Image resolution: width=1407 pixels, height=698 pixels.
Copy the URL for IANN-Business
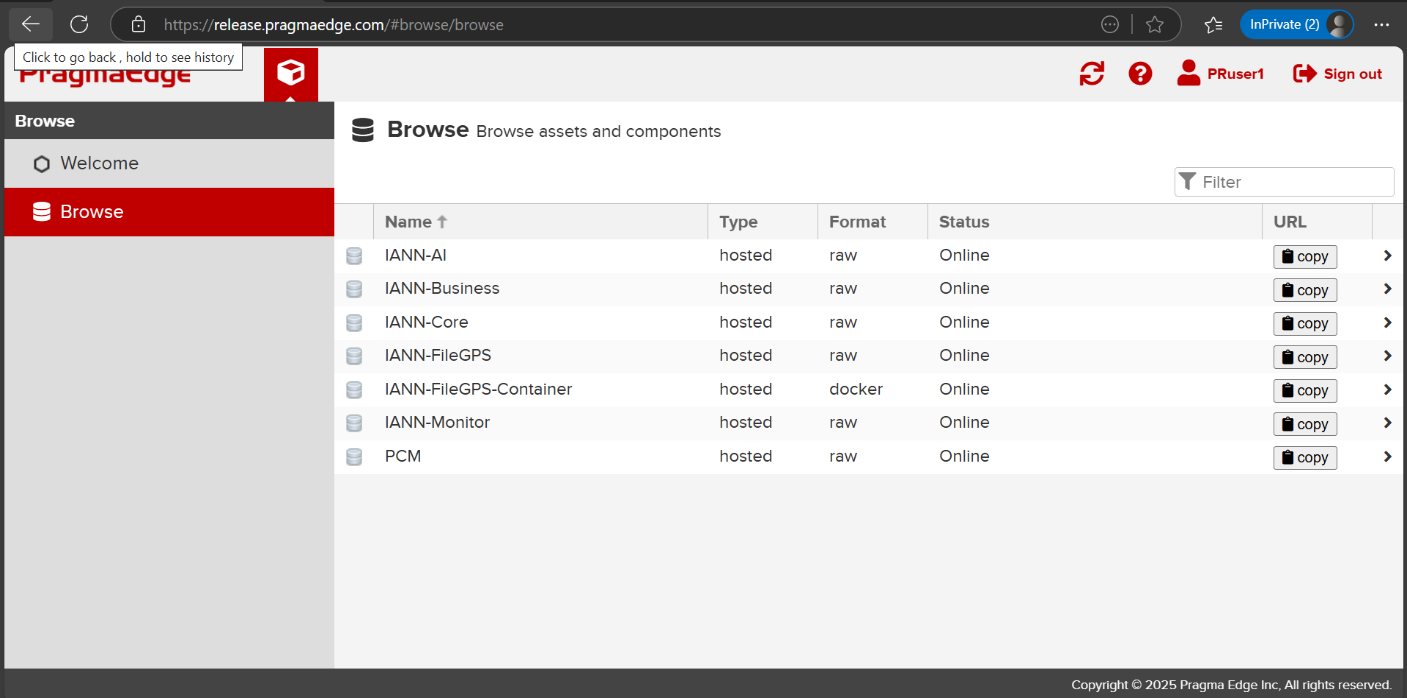pos(1305,289)
